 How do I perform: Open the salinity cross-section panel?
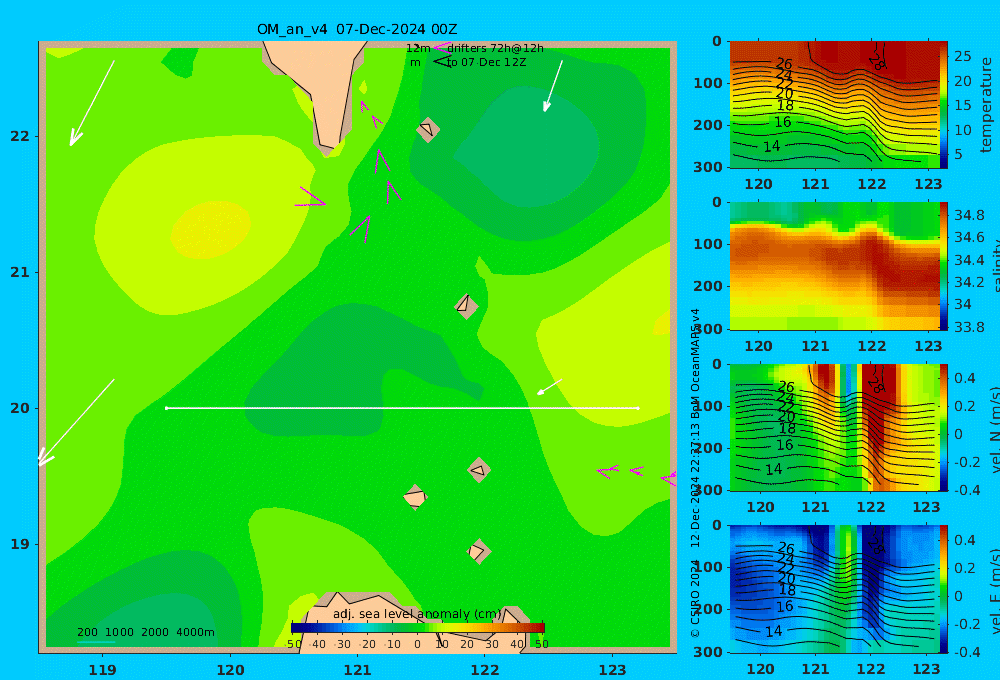click(834, 266)
